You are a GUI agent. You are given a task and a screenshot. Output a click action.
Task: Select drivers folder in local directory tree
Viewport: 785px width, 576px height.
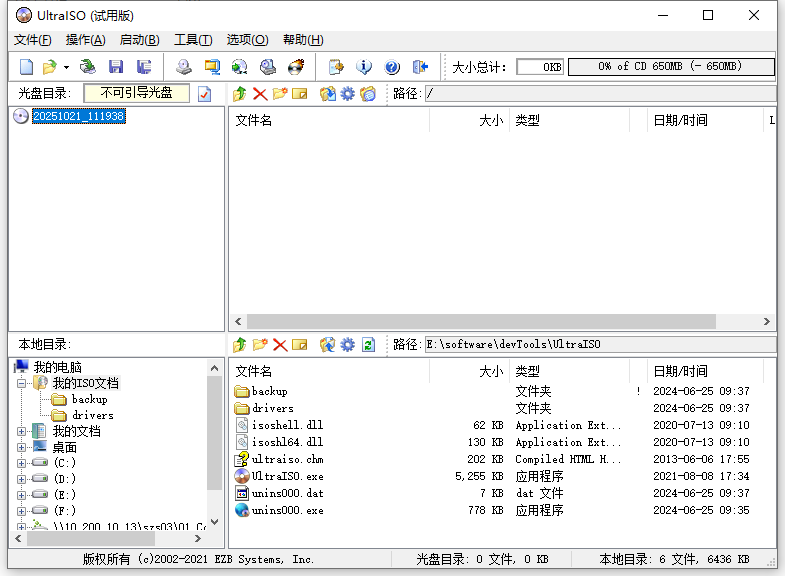[x=93, y=415]
